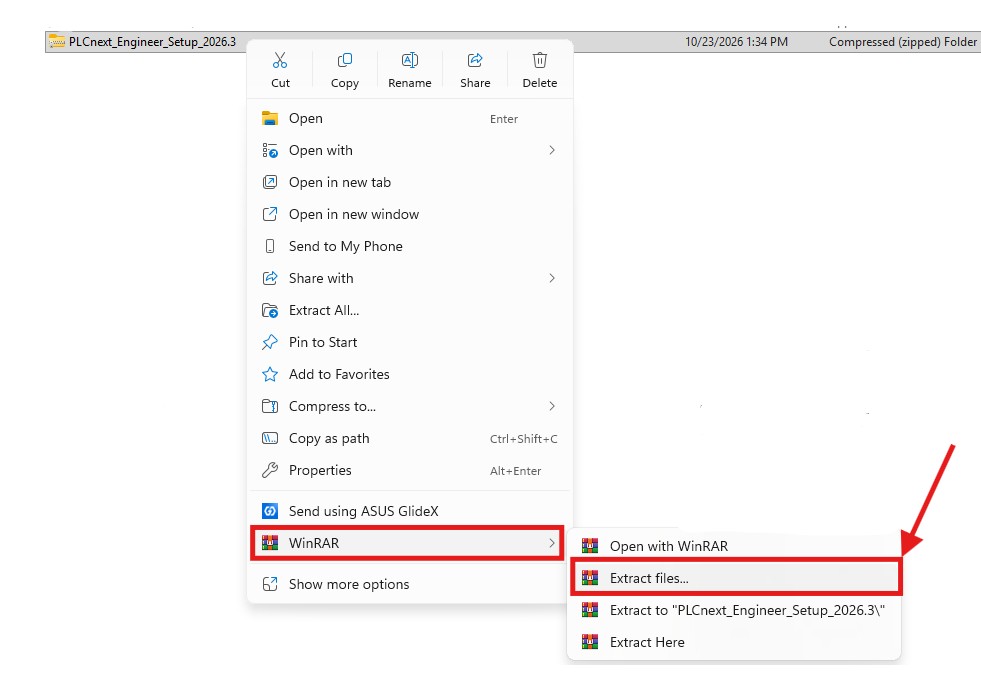Click the wrench icon for Properties
The height and width of the screenshot is (675, 981).
270,470
